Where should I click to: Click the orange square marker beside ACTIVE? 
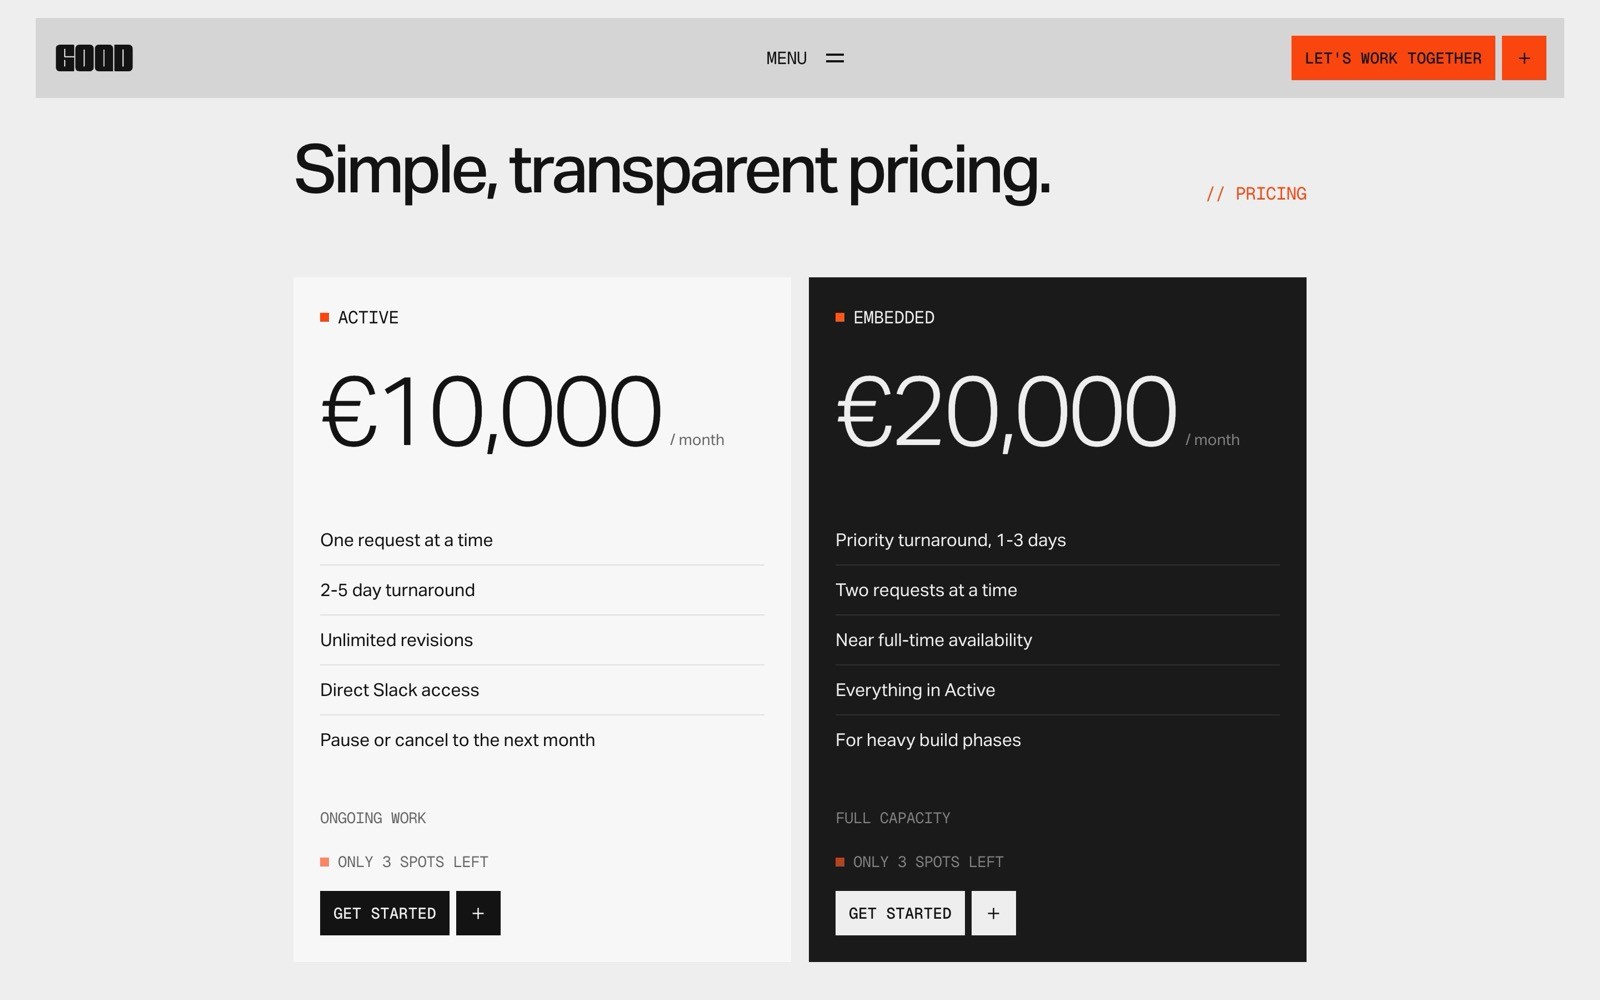pos(324,316)
